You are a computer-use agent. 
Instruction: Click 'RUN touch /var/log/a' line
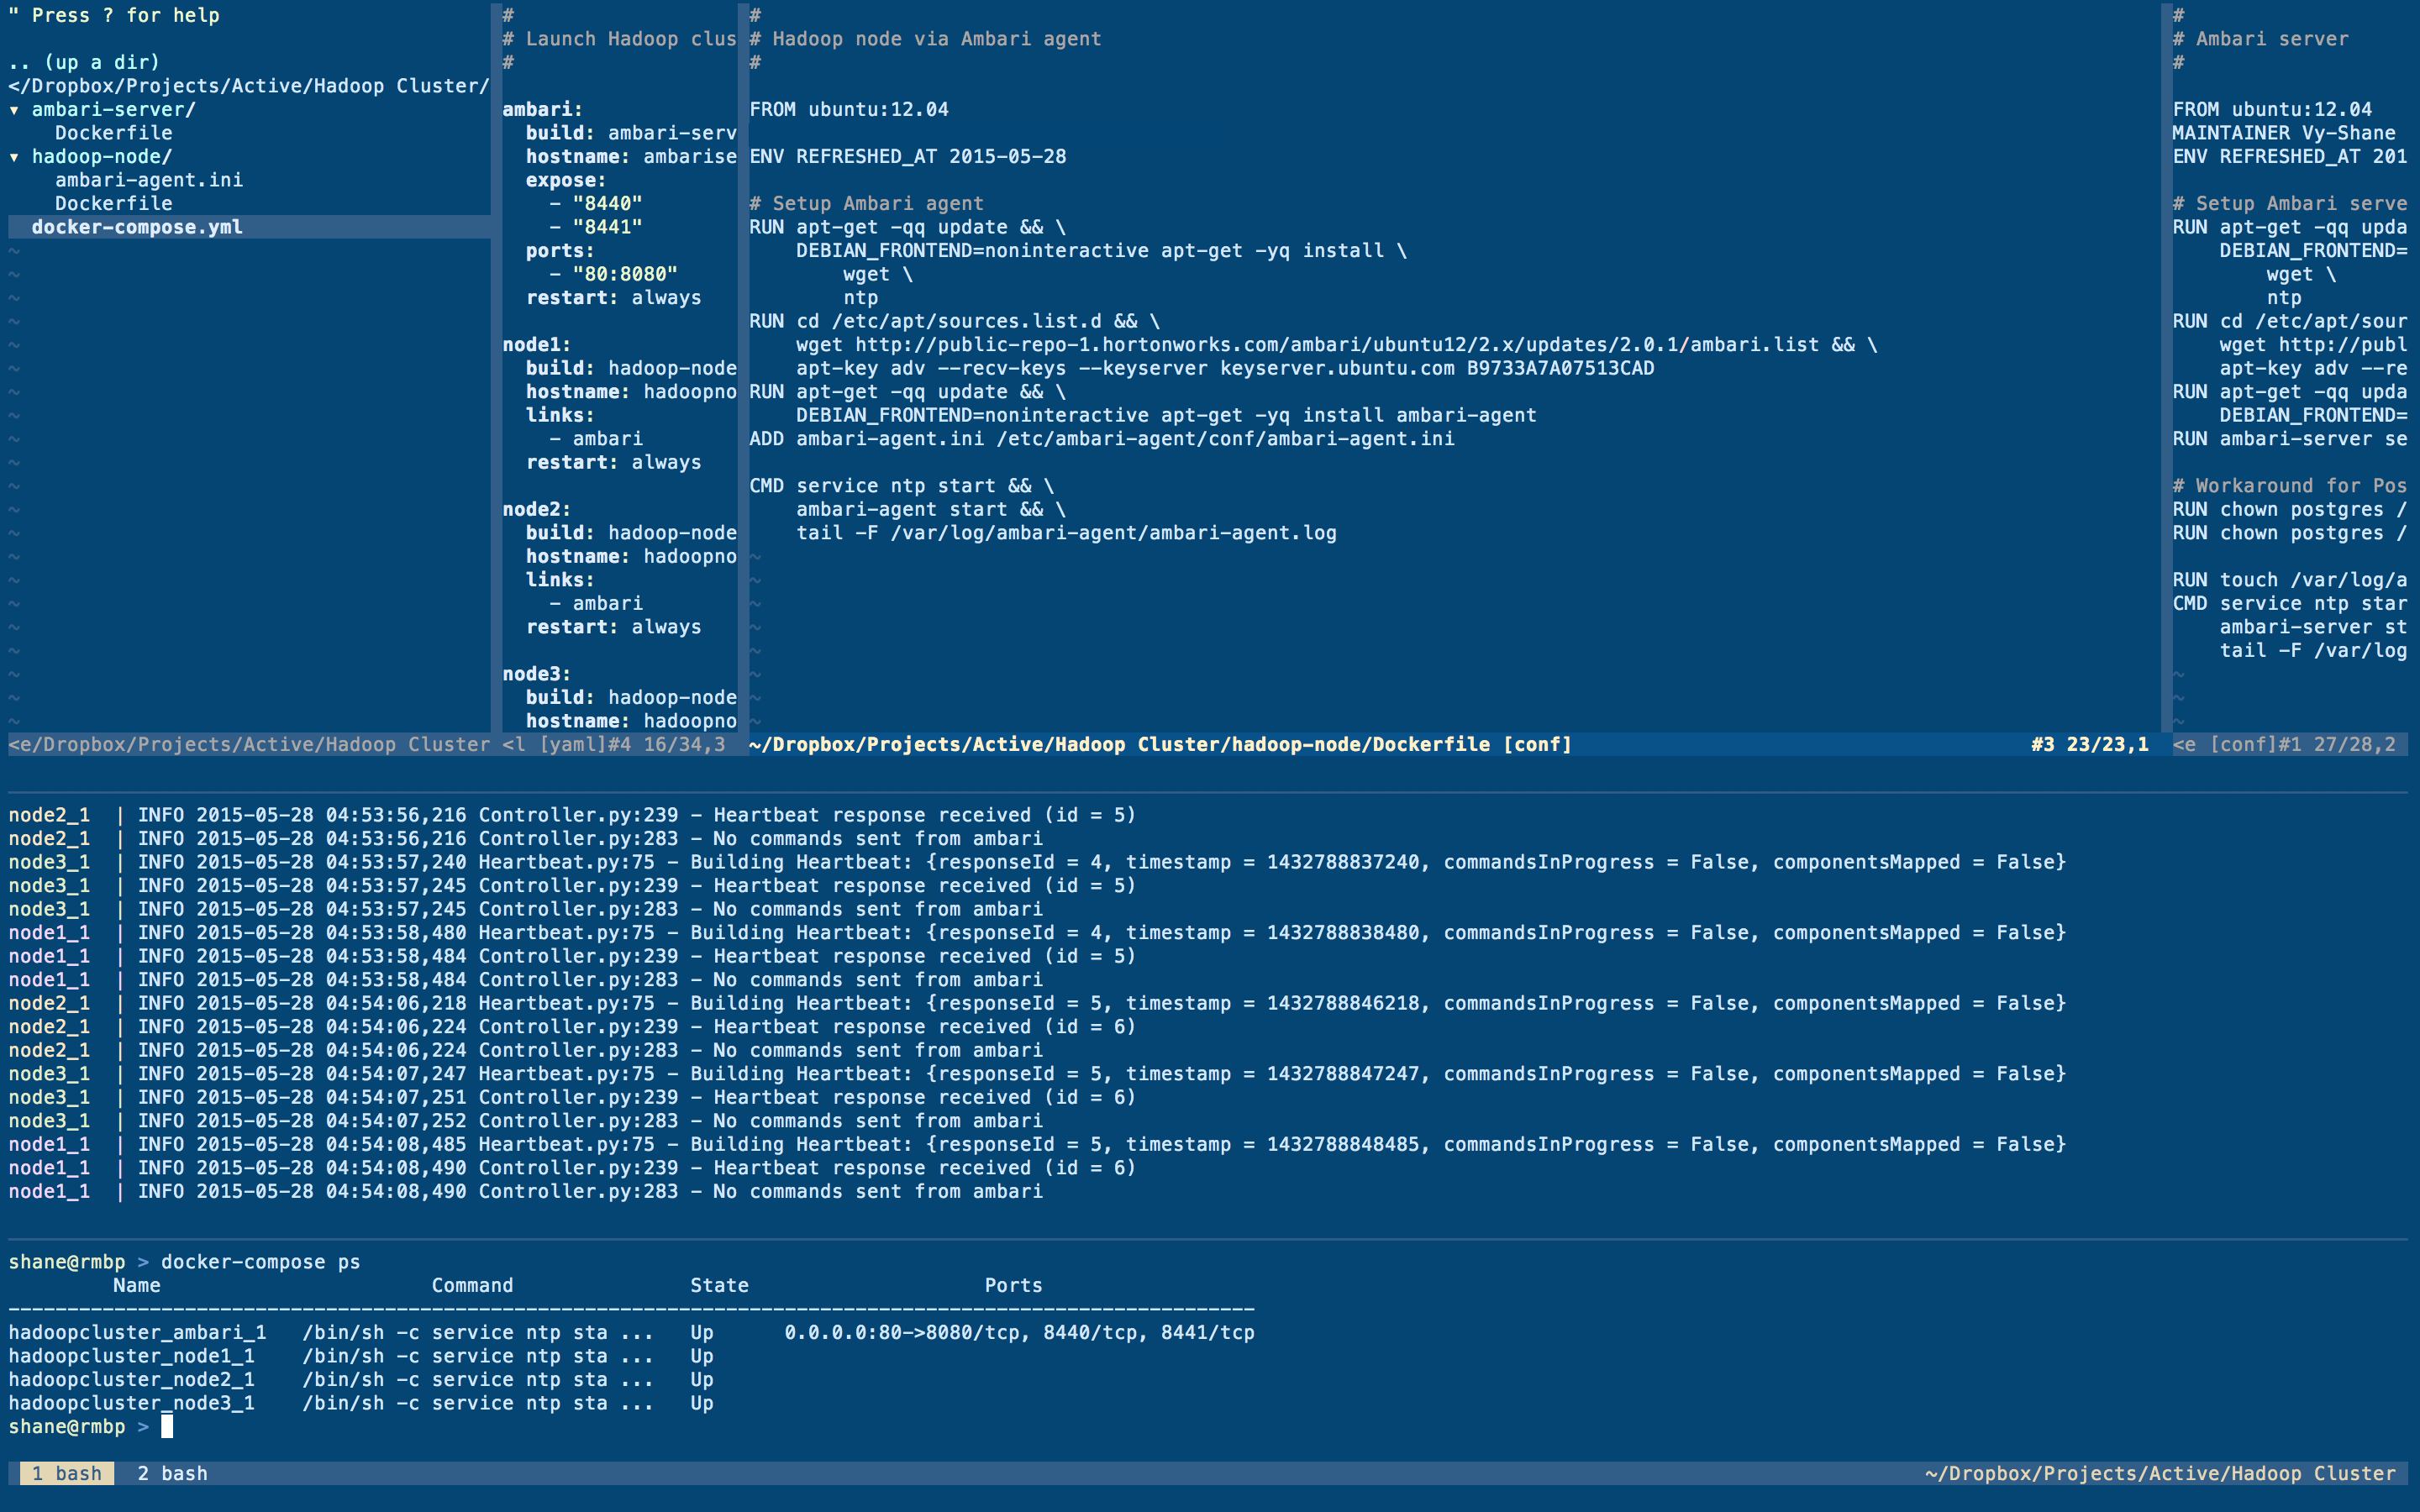(2290, 580)
